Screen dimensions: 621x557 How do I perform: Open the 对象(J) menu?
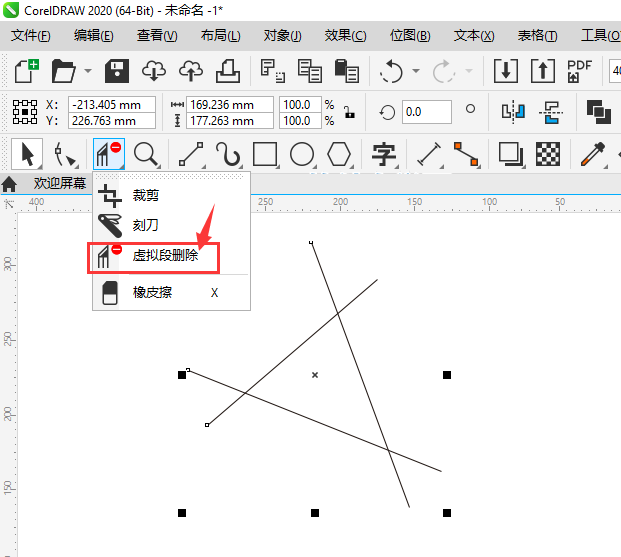point(282,36)
